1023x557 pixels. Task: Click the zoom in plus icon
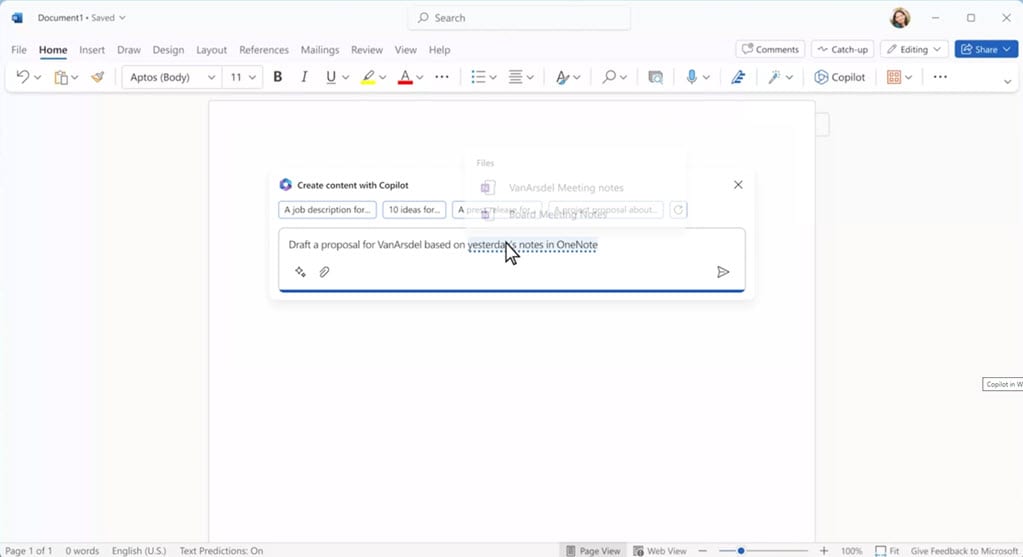click(x=824, y=550)
